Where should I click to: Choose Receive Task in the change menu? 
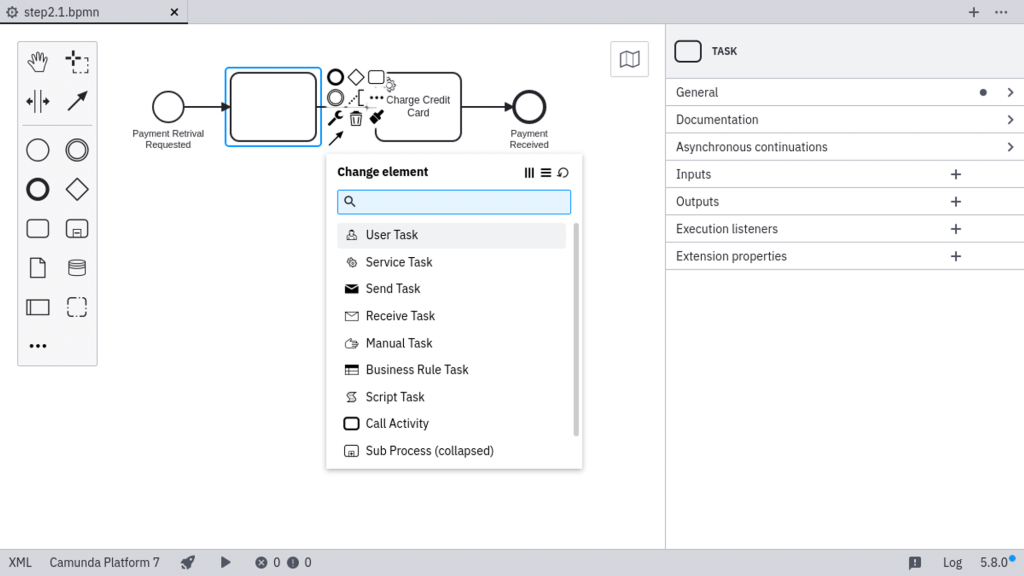coord(451,316)
